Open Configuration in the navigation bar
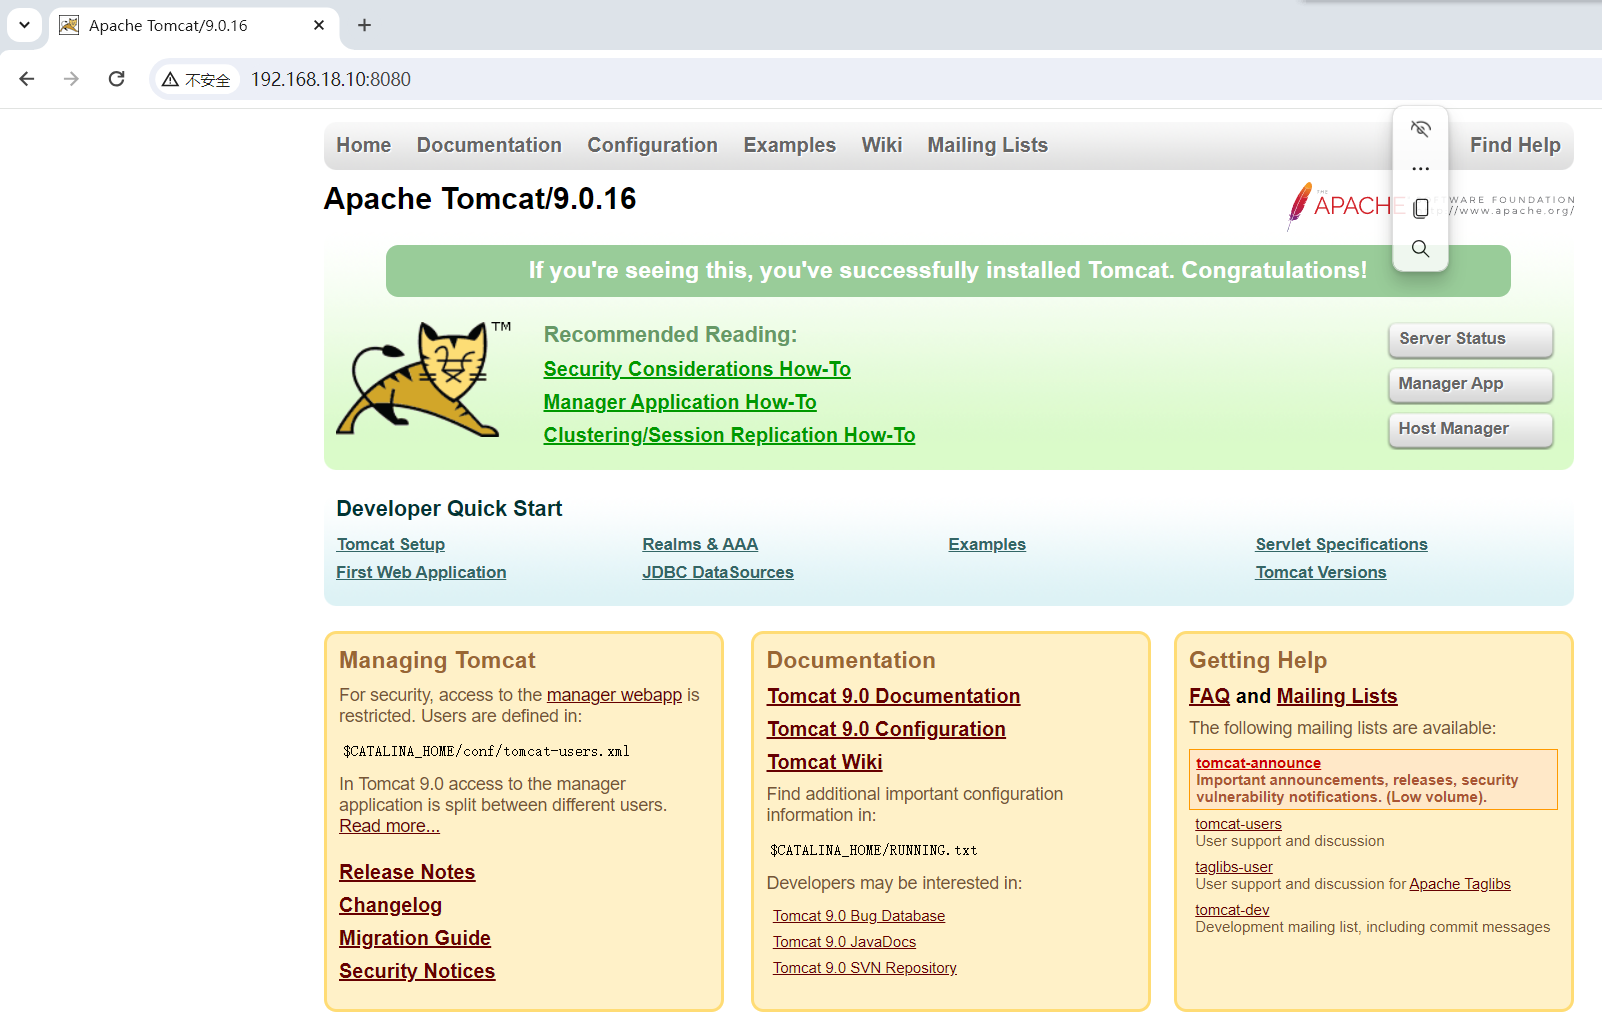Viewport: 1602px width, 1021px height. pyautogui.click(x=652, y=145)
